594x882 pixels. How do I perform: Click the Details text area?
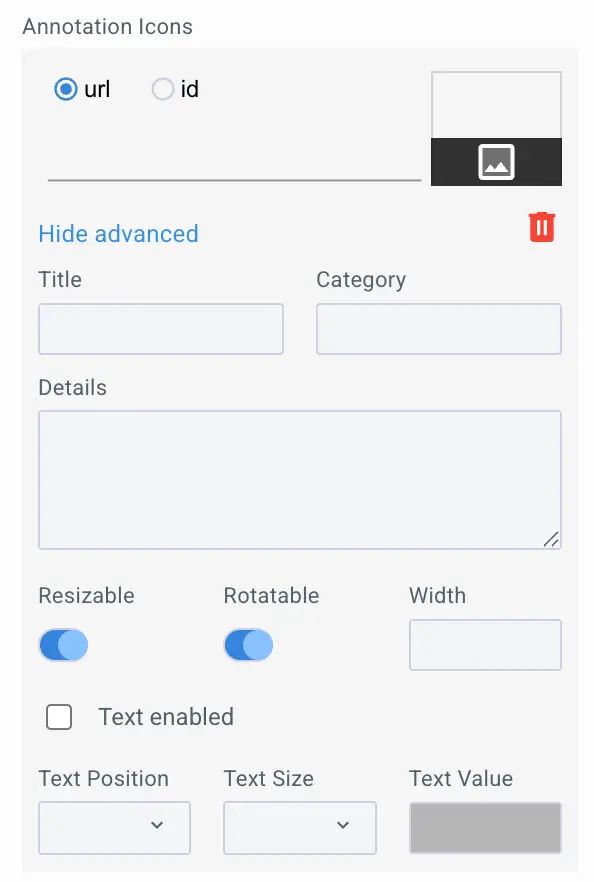coord(300,478)
